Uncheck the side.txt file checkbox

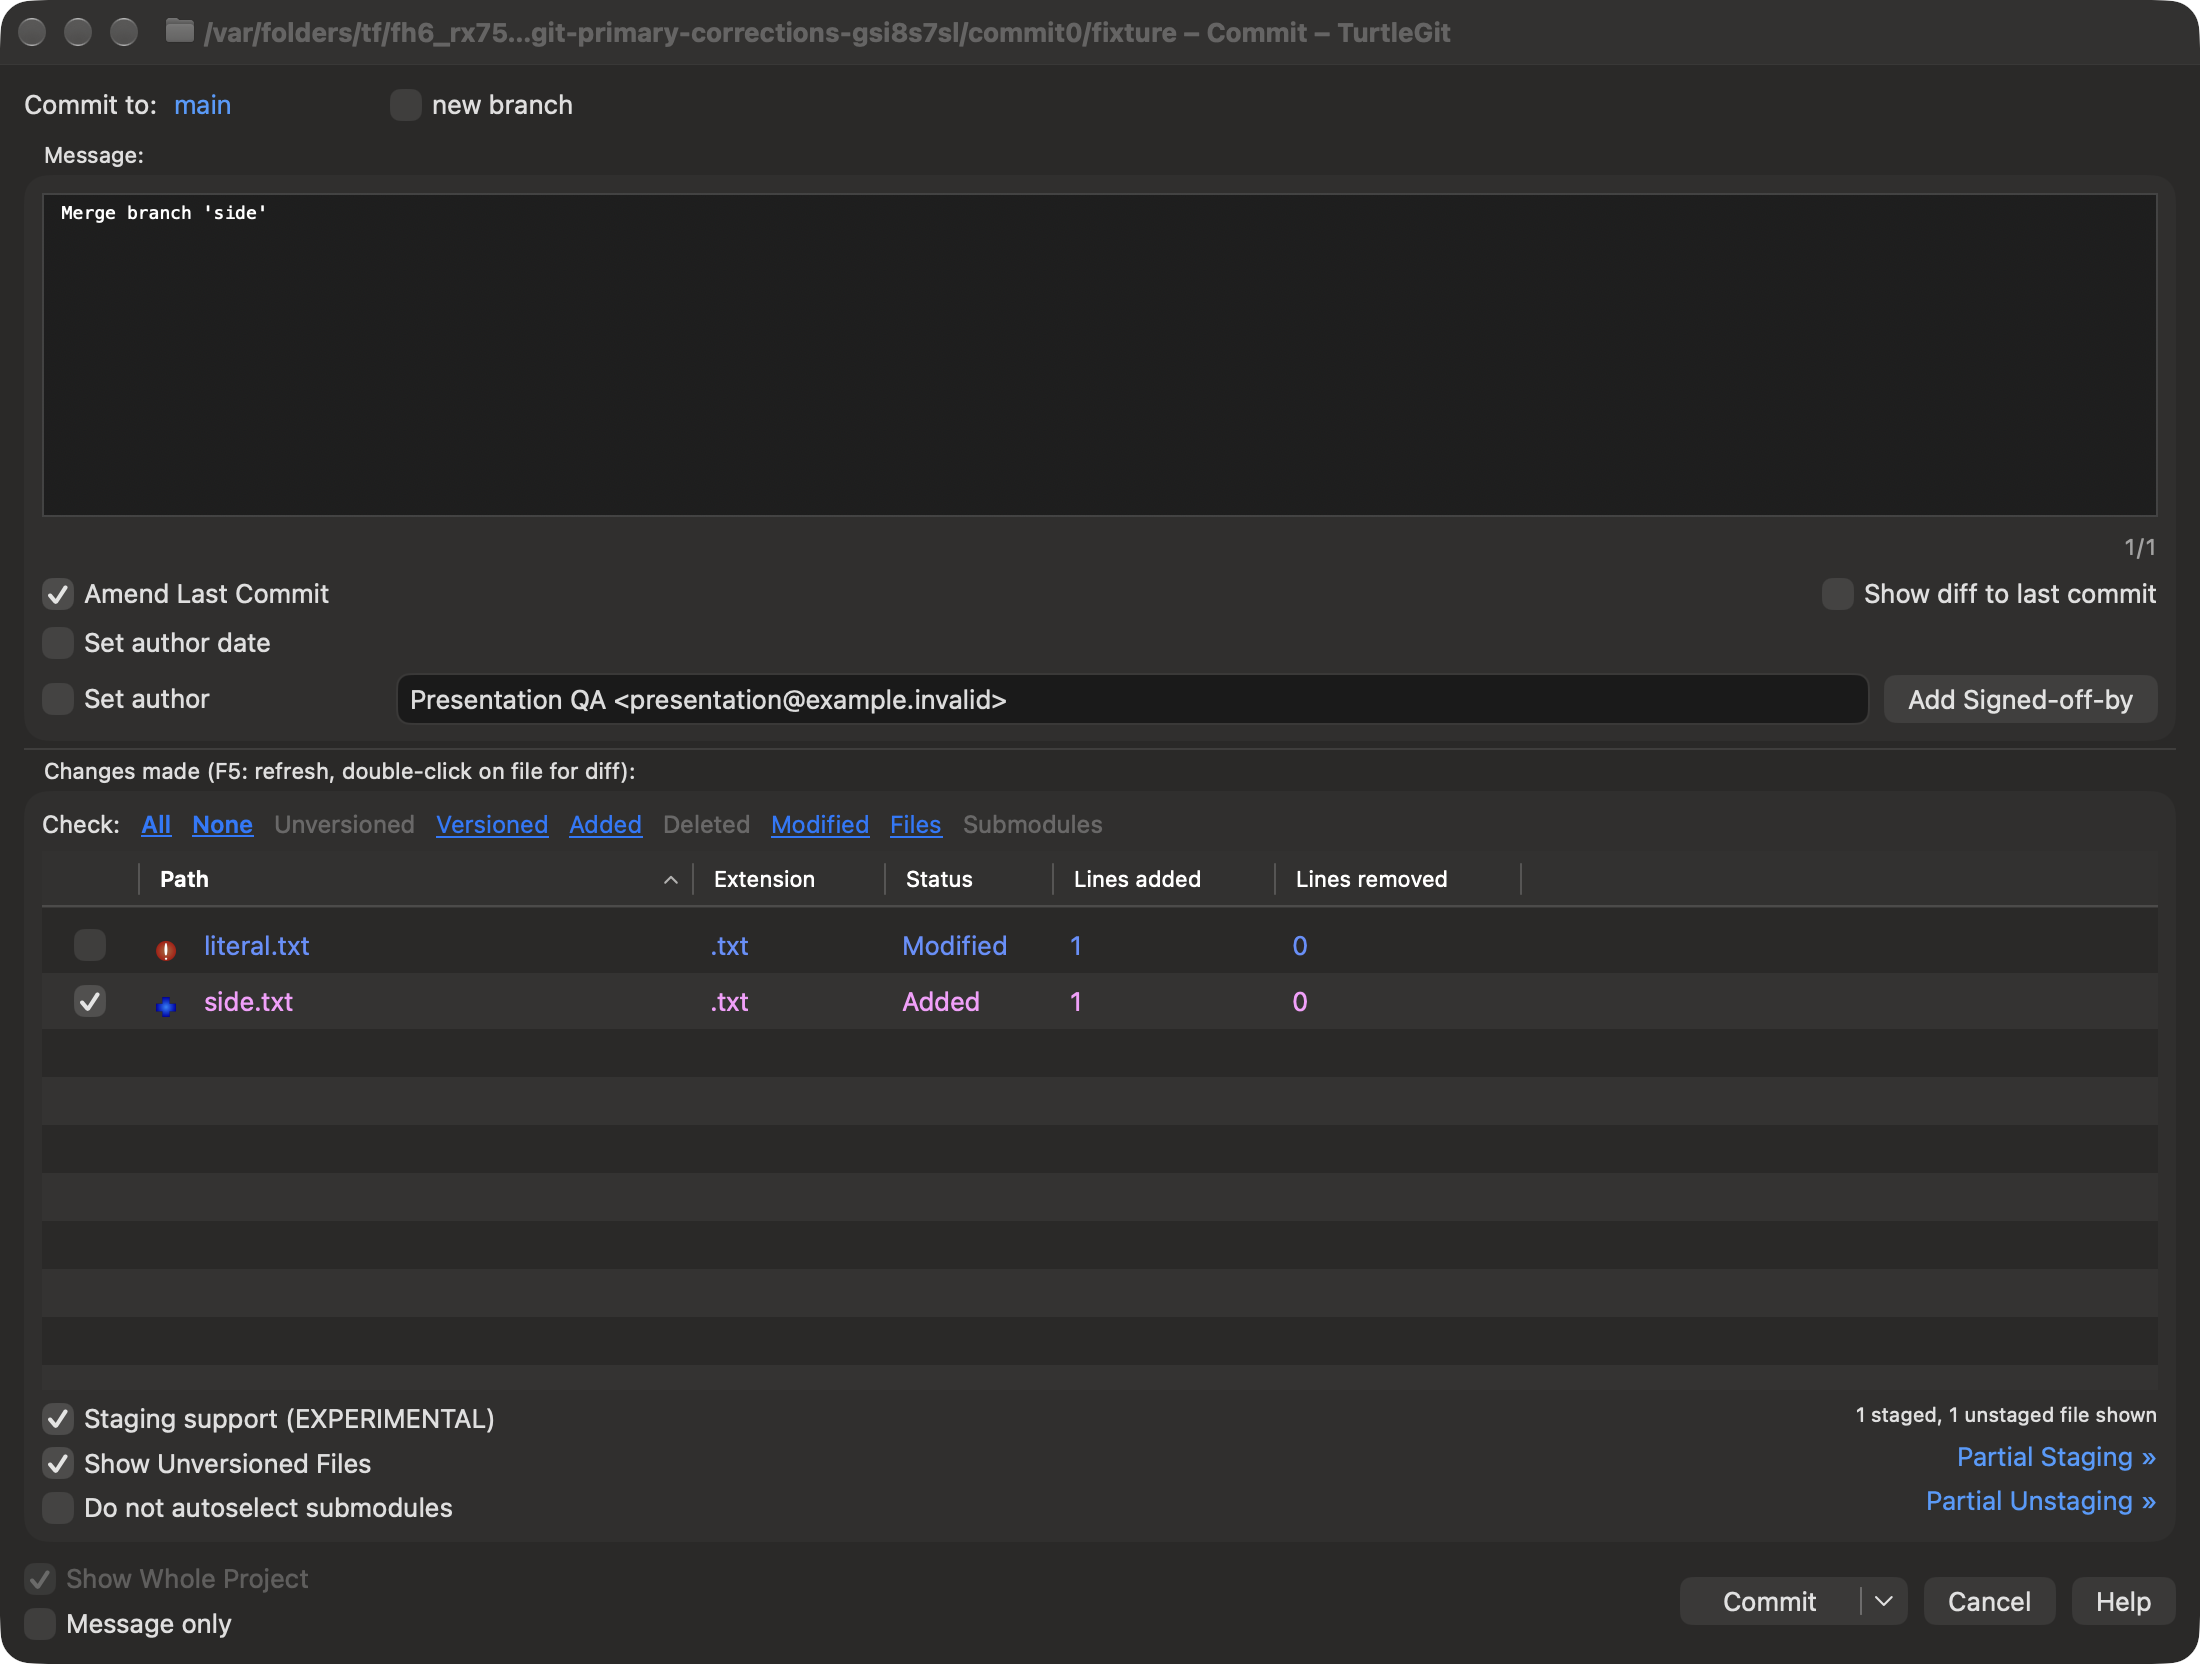pyautogui.click(x=90, y=1001)
